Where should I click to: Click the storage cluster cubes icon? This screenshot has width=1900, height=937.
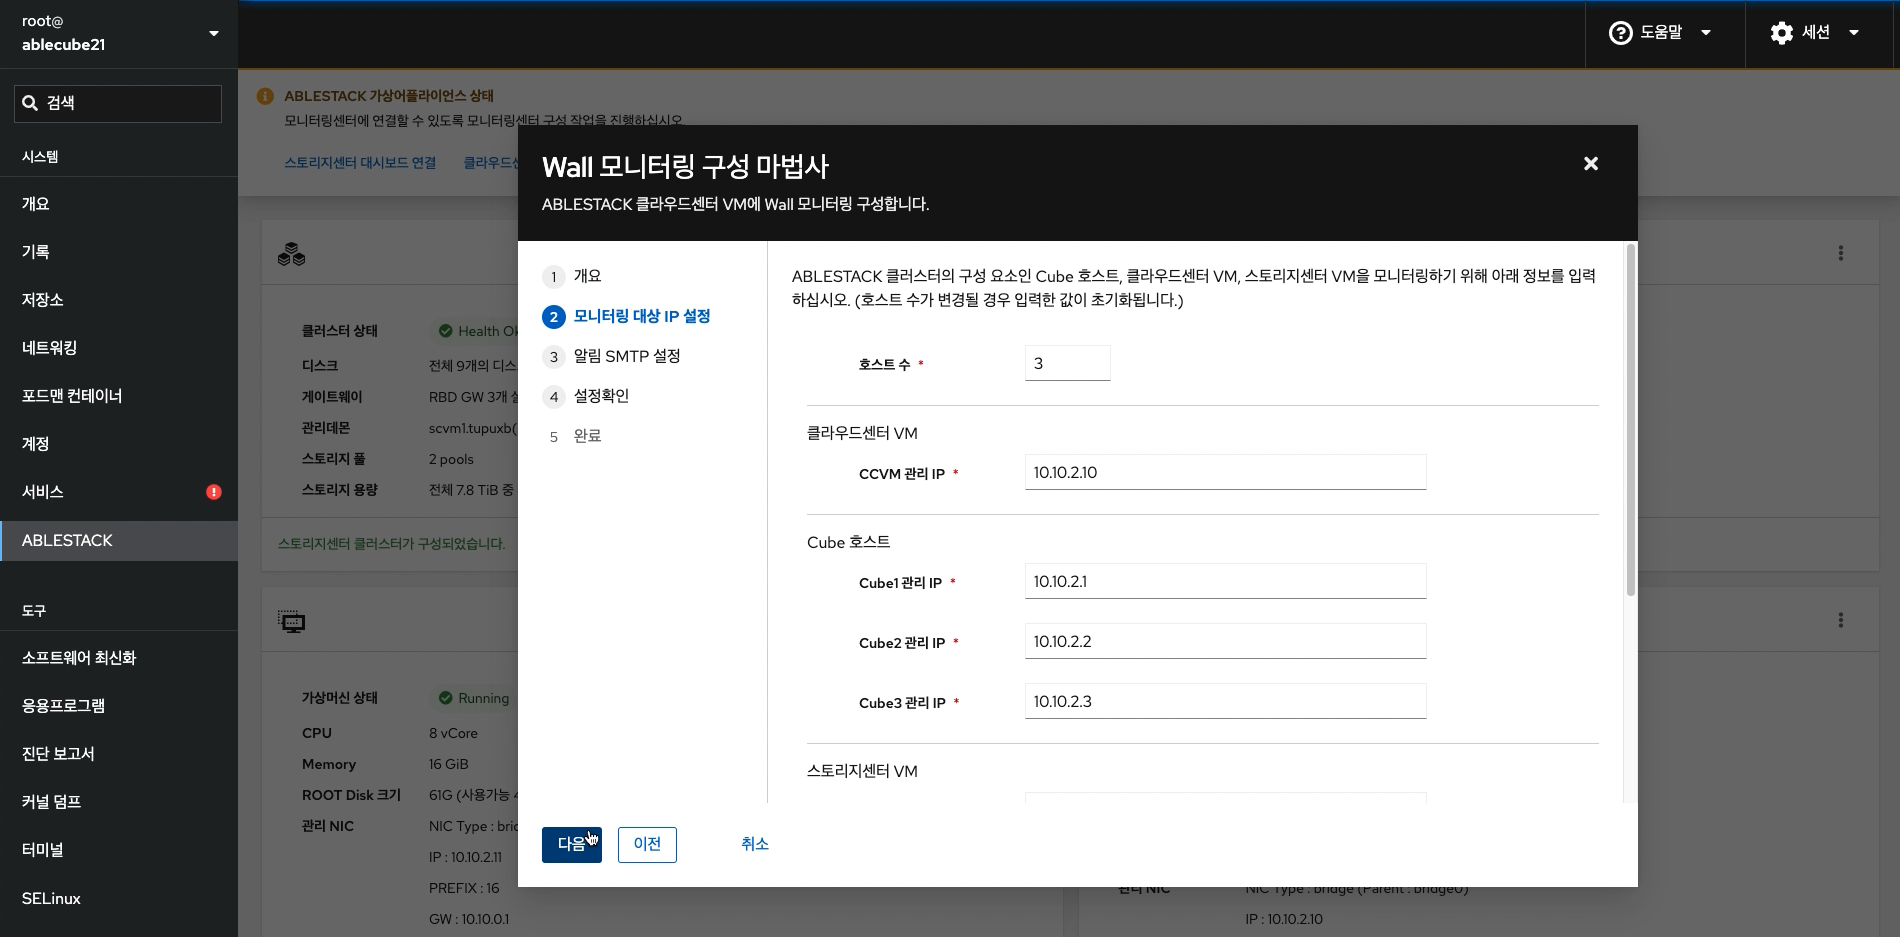pyautogui.click(x=291, y=254)
